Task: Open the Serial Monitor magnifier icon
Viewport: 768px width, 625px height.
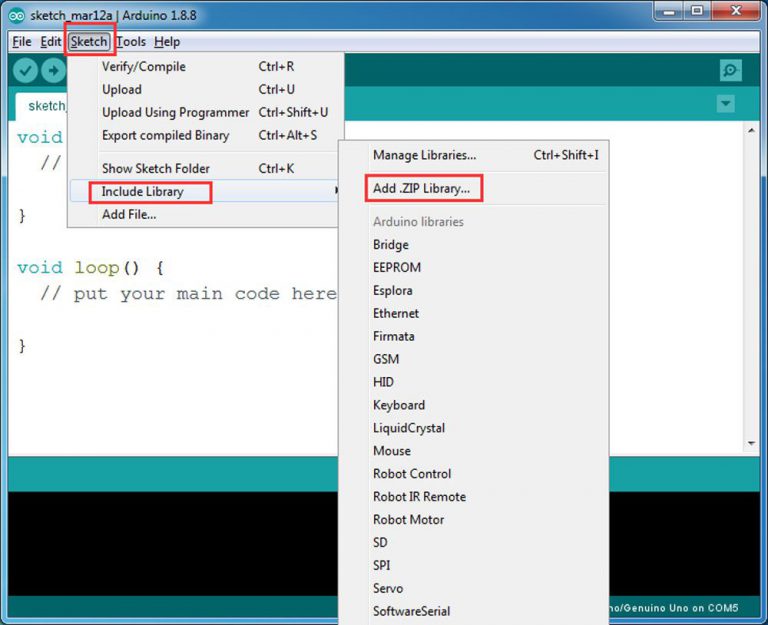Action: point(731,70)
